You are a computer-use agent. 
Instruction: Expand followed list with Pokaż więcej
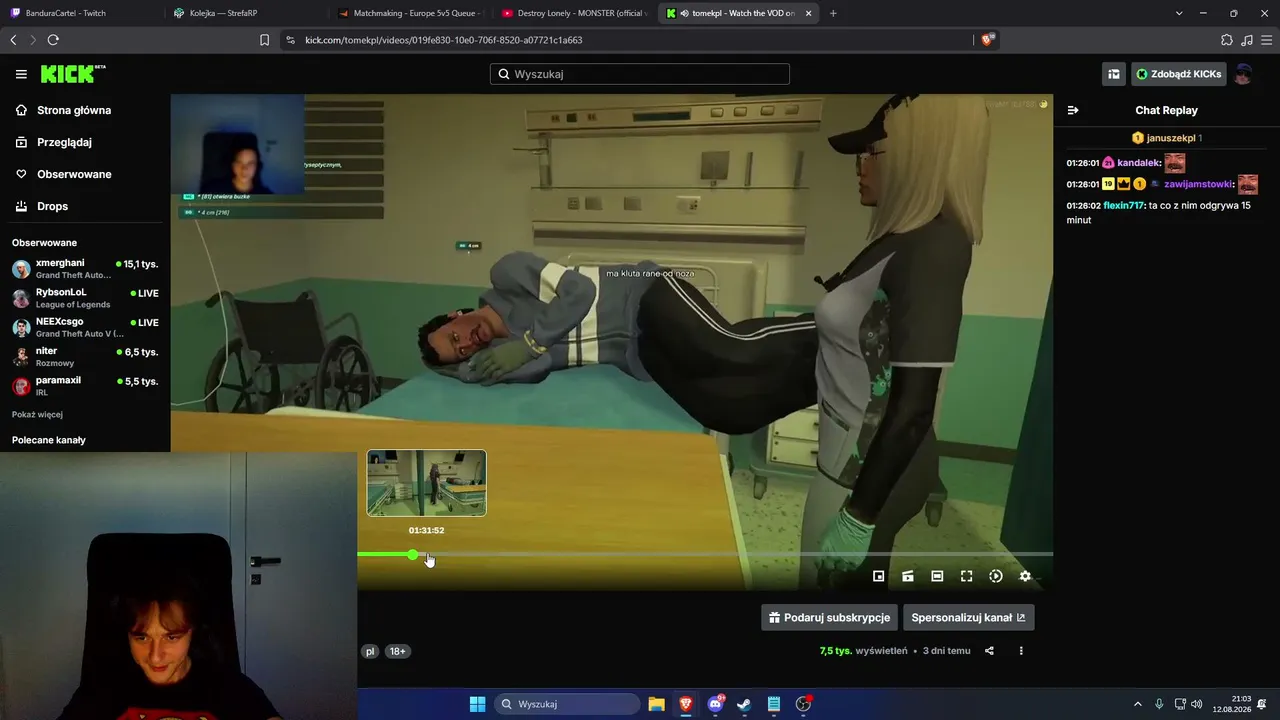click(37, 414)
